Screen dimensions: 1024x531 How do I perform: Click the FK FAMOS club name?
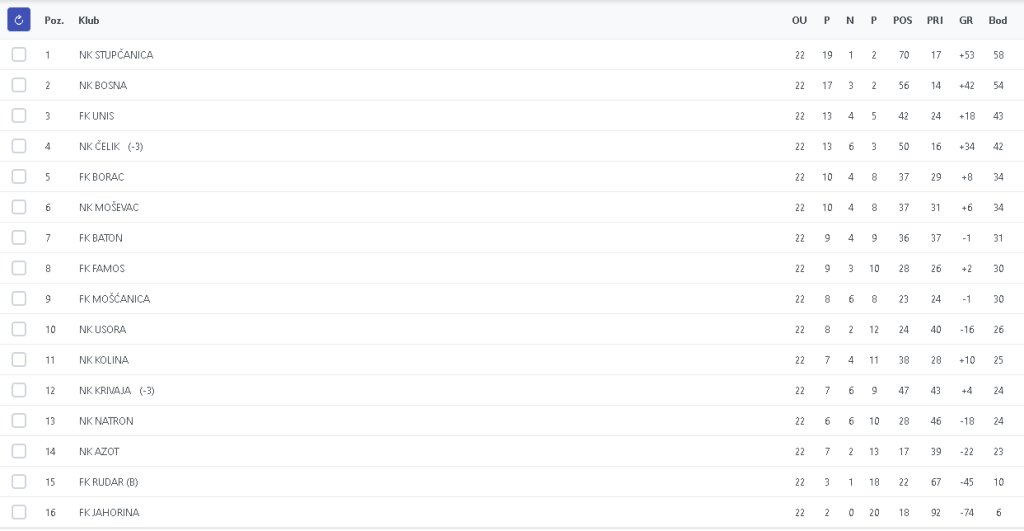pyautogui.click(x=102, y=268)
